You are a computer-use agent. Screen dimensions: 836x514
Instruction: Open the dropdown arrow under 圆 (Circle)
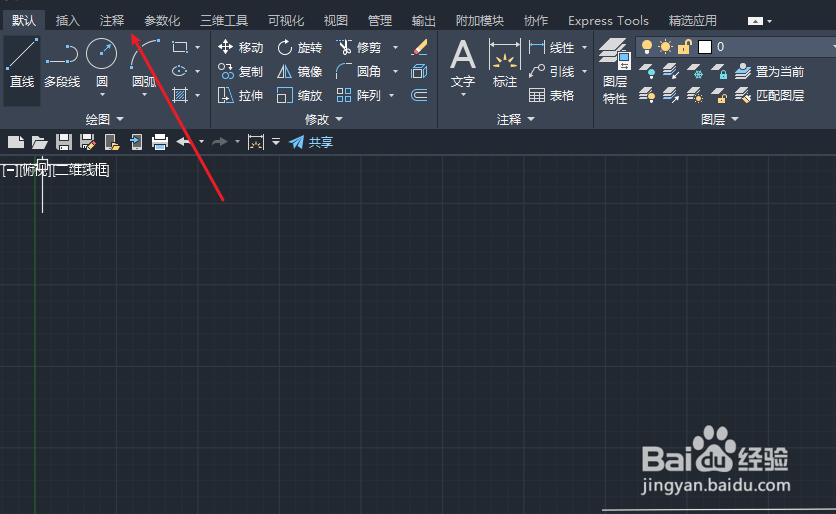pyautogui.click(x=102, y=95)
